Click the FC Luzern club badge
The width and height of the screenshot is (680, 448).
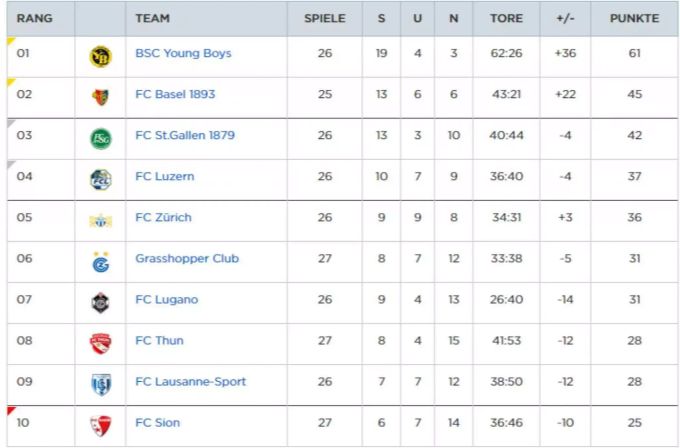coord(101,180)
